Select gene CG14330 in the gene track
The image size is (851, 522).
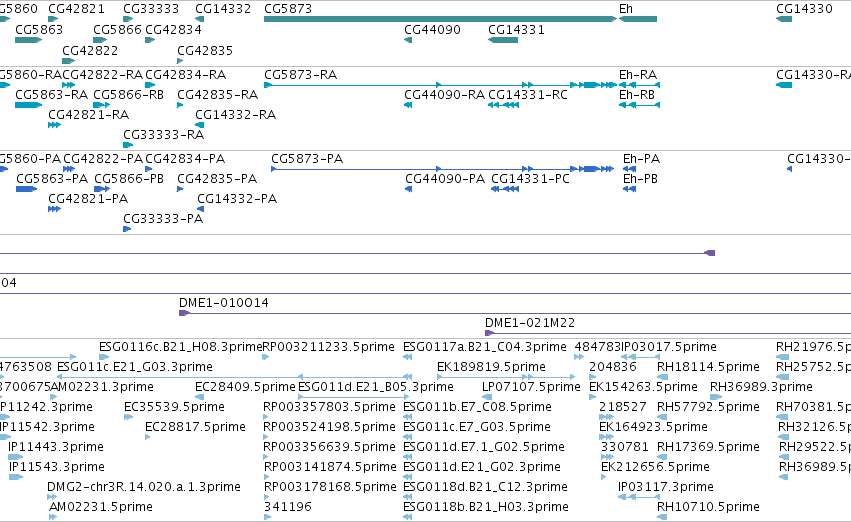point(804,9)
